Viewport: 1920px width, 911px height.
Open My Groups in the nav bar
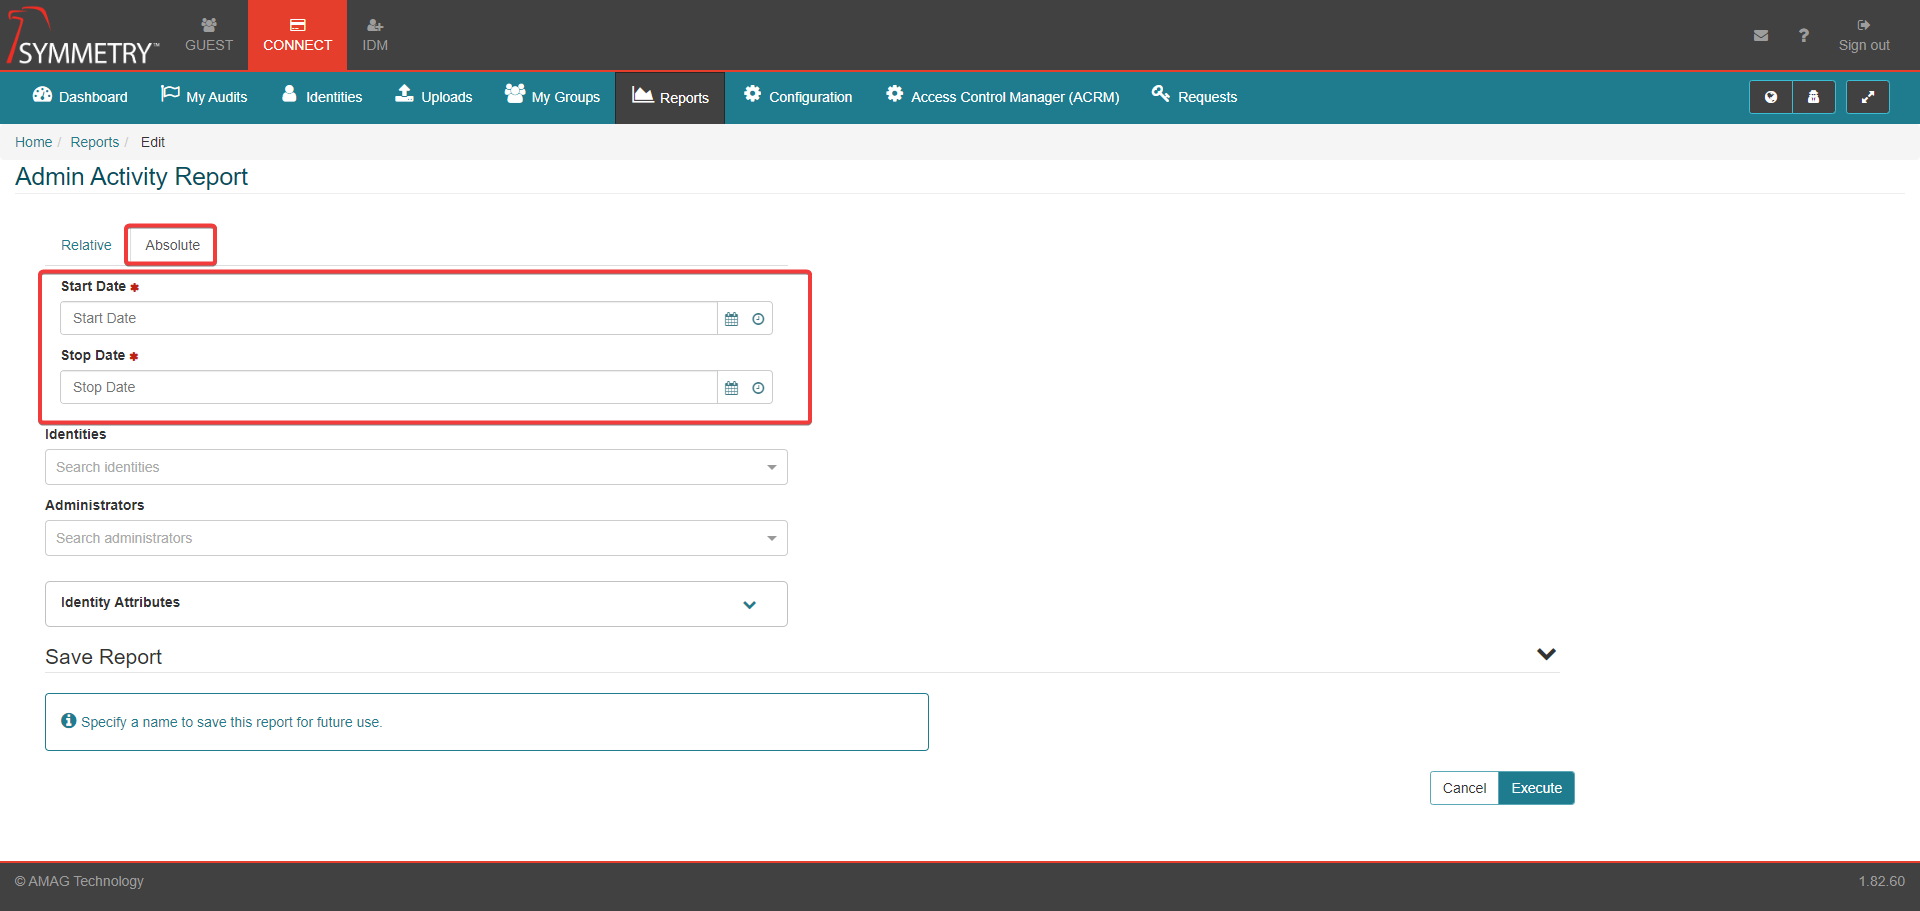(552, 97)
